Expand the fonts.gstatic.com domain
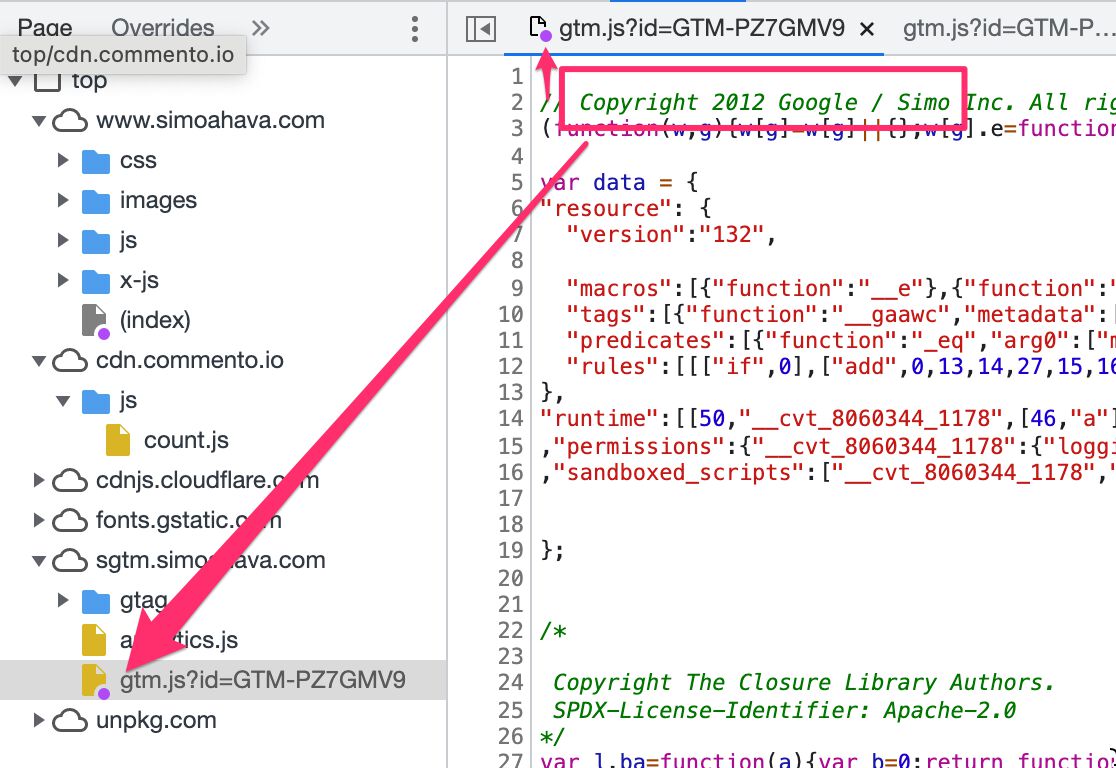 tap(39, 520)
